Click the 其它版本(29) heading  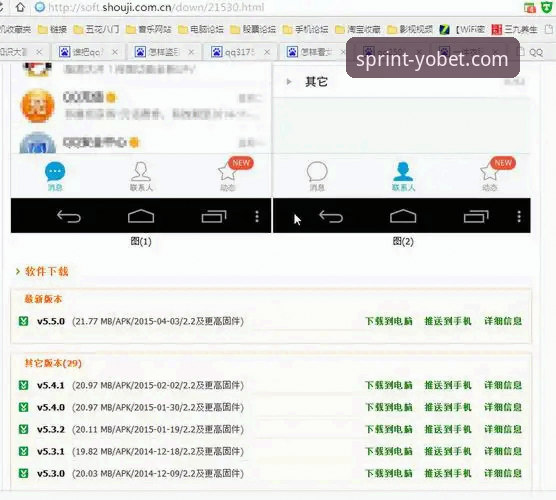tap(53, 363)
